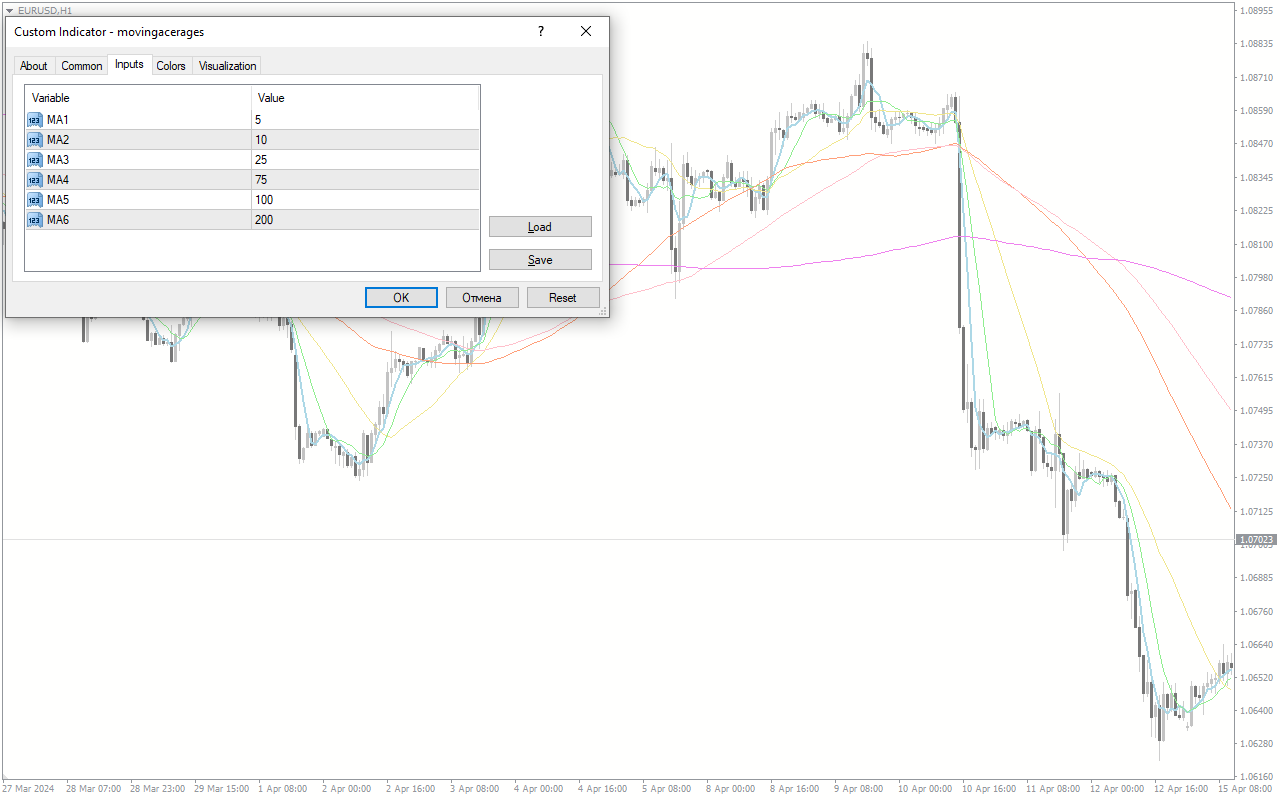Screen dimensions: 1280x800
Task: Select the MA1 value 5 cell
Action: point(366,120)
